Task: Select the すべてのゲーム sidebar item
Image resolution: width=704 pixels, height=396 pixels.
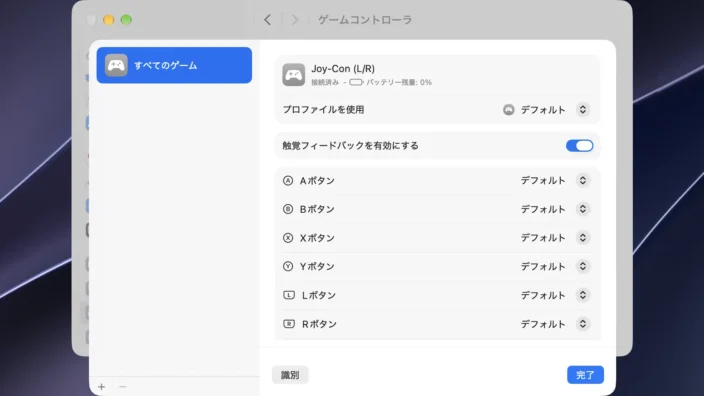Action: (174, 65)
